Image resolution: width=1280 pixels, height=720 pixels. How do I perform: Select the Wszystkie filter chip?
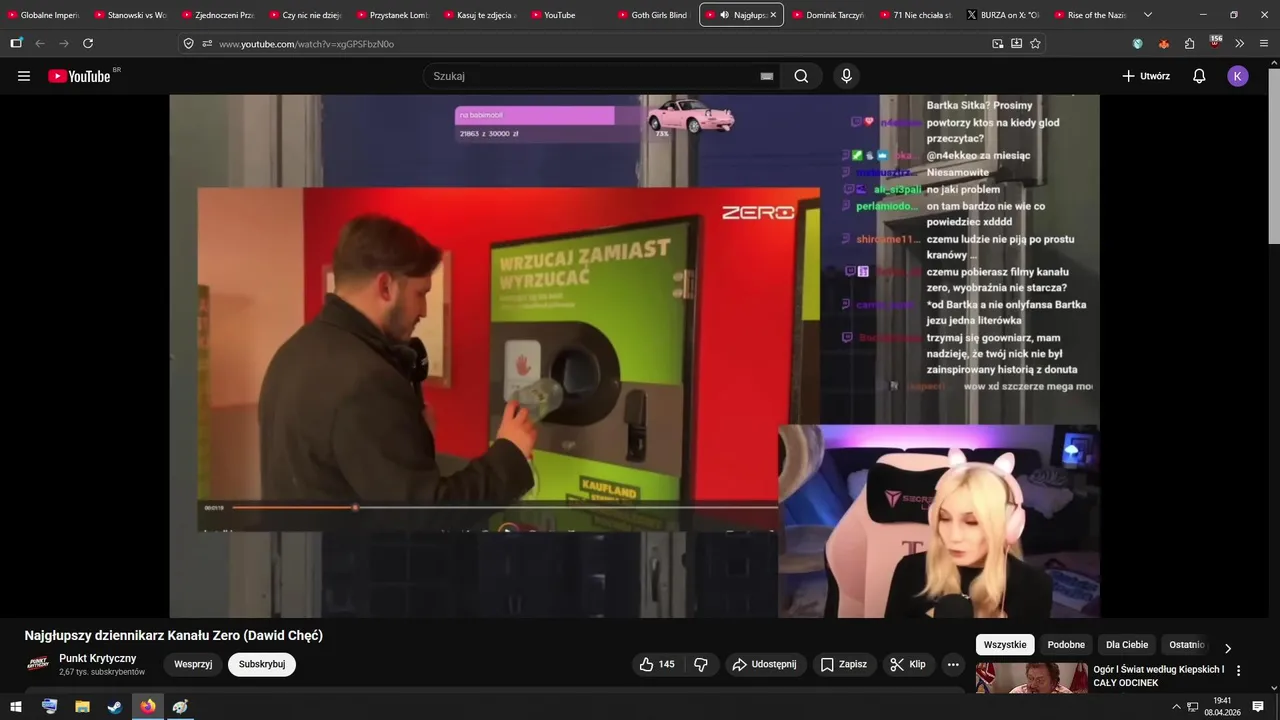click(x=1005, y=645)
